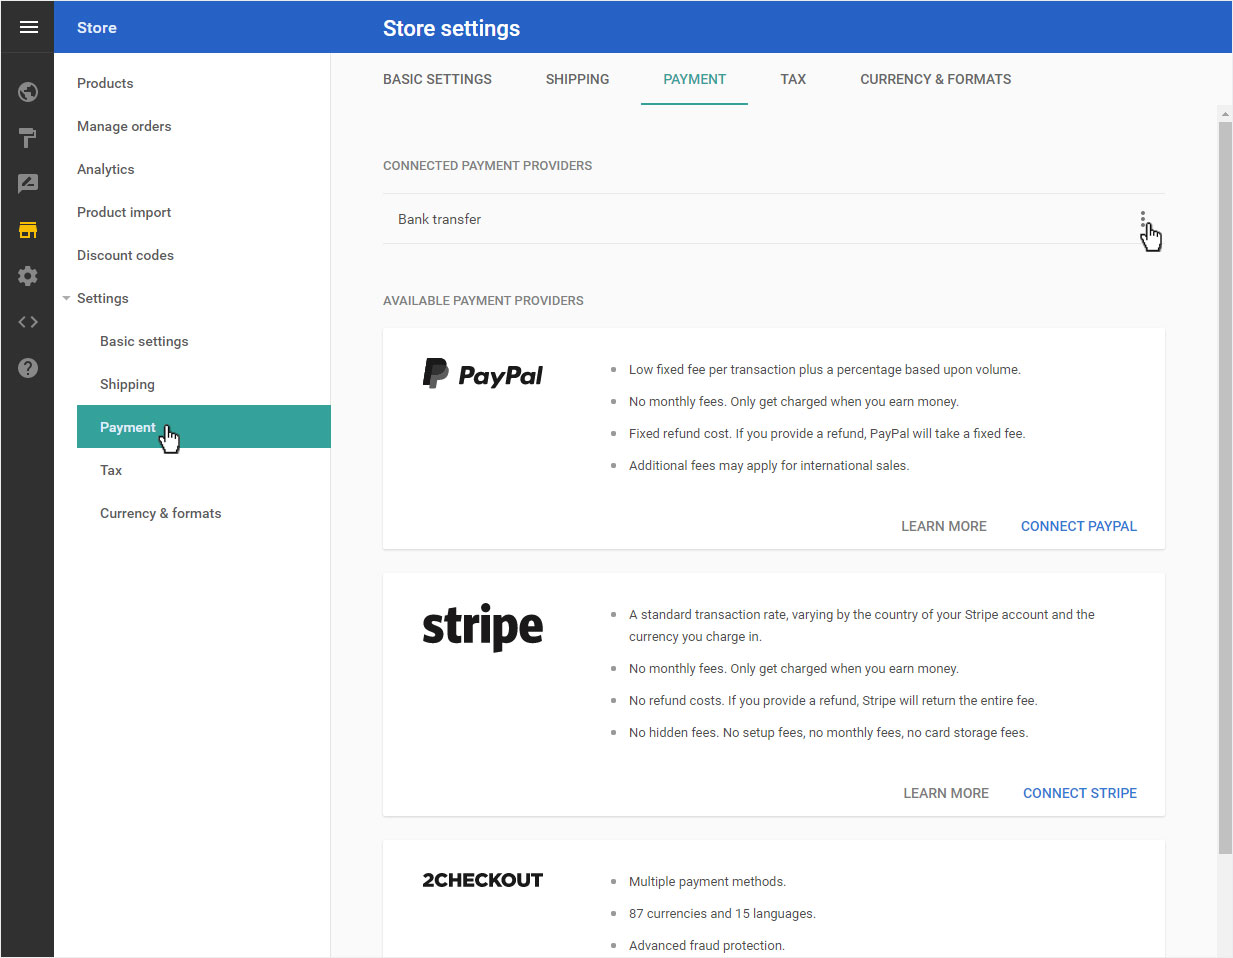Click the 2Checkout logo
The image size is (1233, 958).
(482, 880)
